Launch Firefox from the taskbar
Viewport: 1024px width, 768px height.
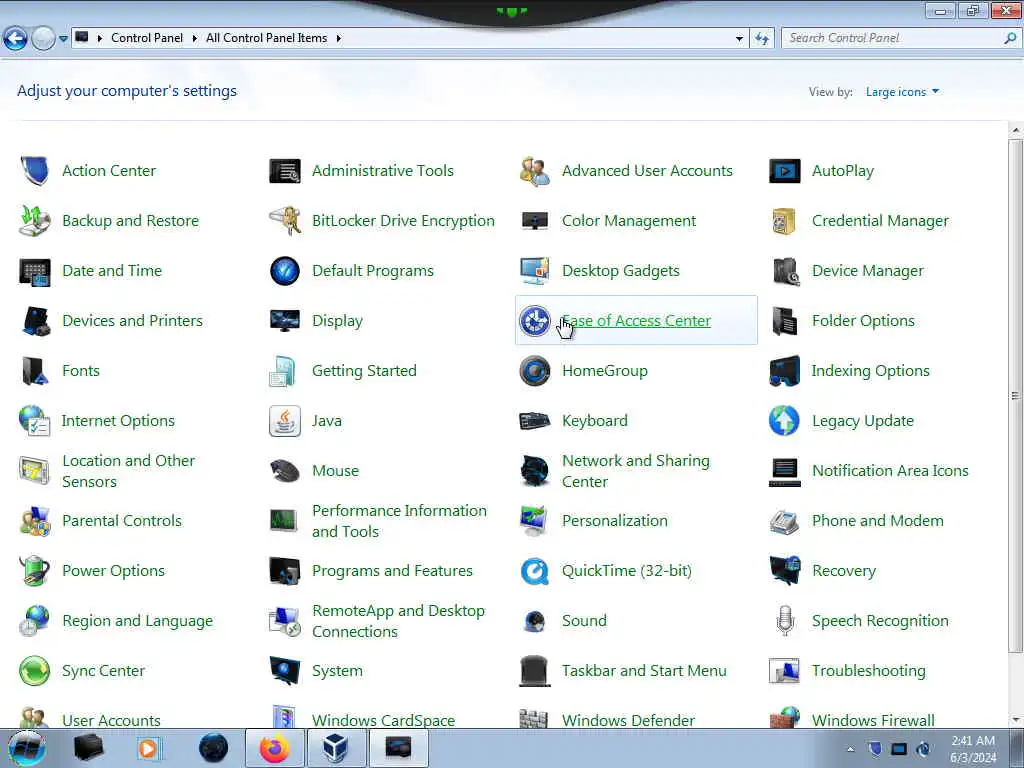point(275,748)
